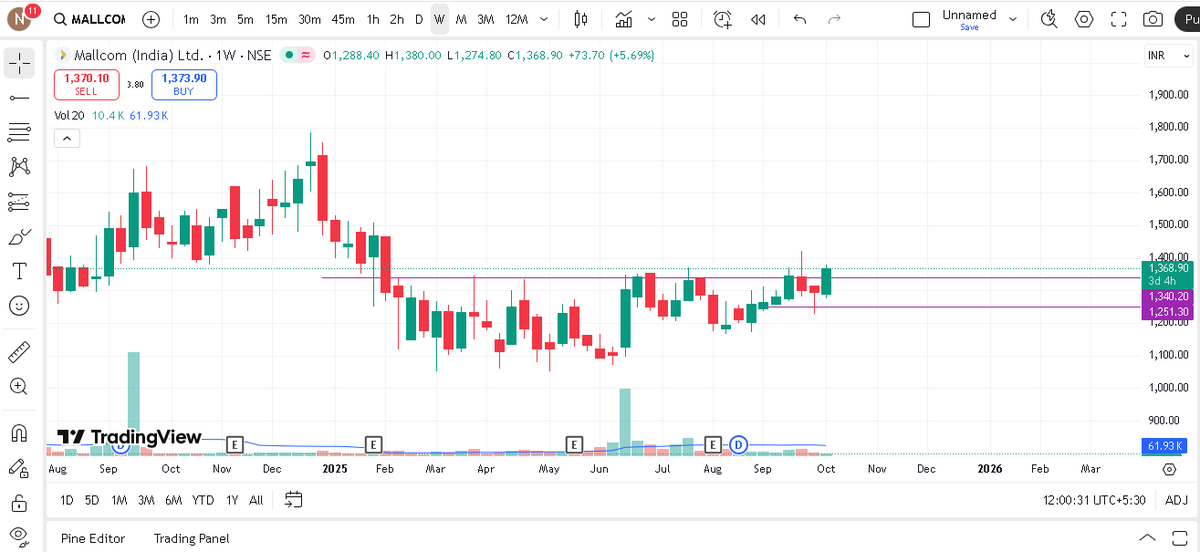The width and height of the screenshot is (1200, 552).
Task: Undo the last chart action
Action: (799, 19)
